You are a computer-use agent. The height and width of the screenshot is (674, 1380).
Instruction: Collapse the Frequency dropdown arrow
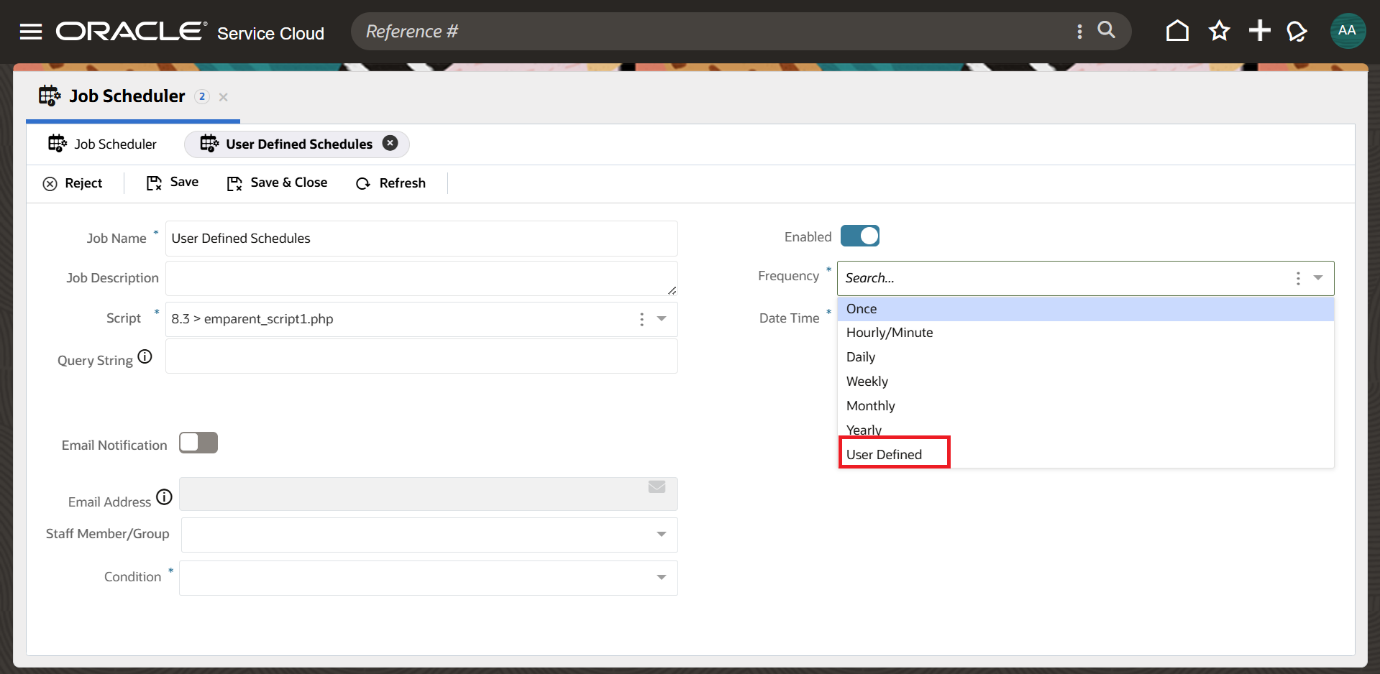tap(1318, 278)
